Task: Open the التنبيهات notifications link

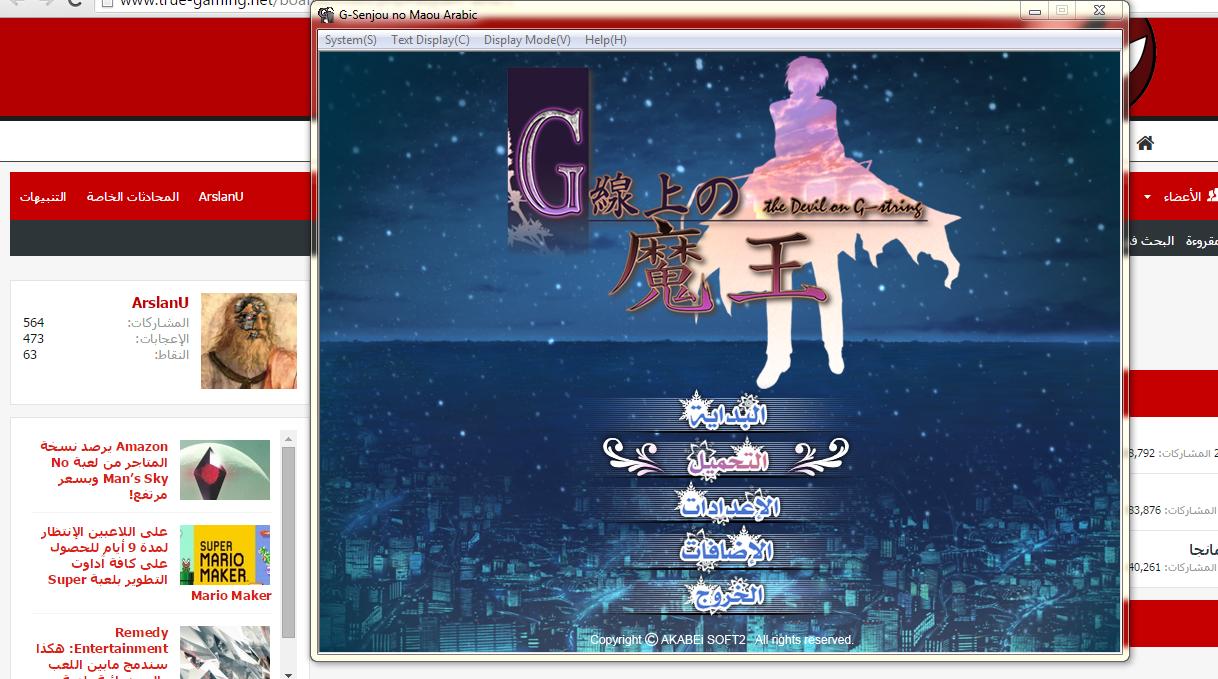Action: coord(43,197)
